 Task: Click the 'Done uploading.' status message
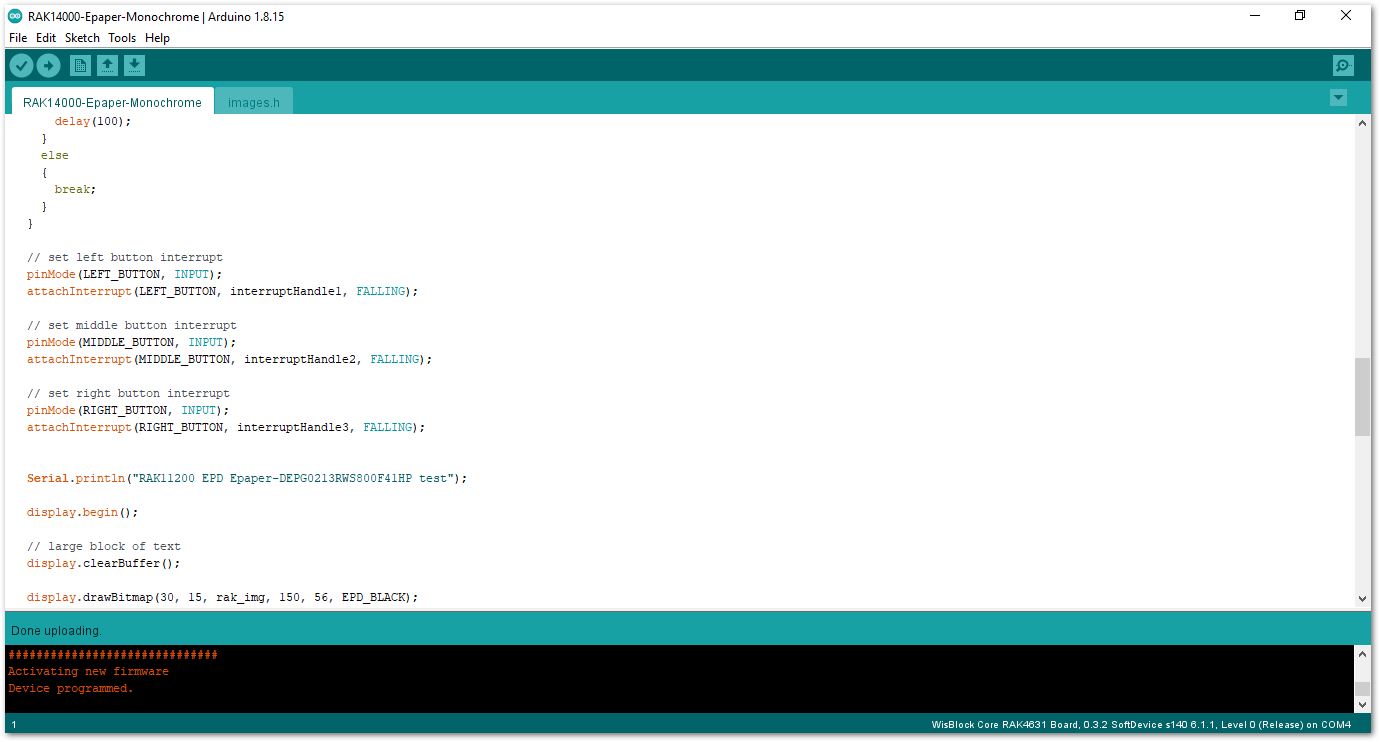point(56,631)
